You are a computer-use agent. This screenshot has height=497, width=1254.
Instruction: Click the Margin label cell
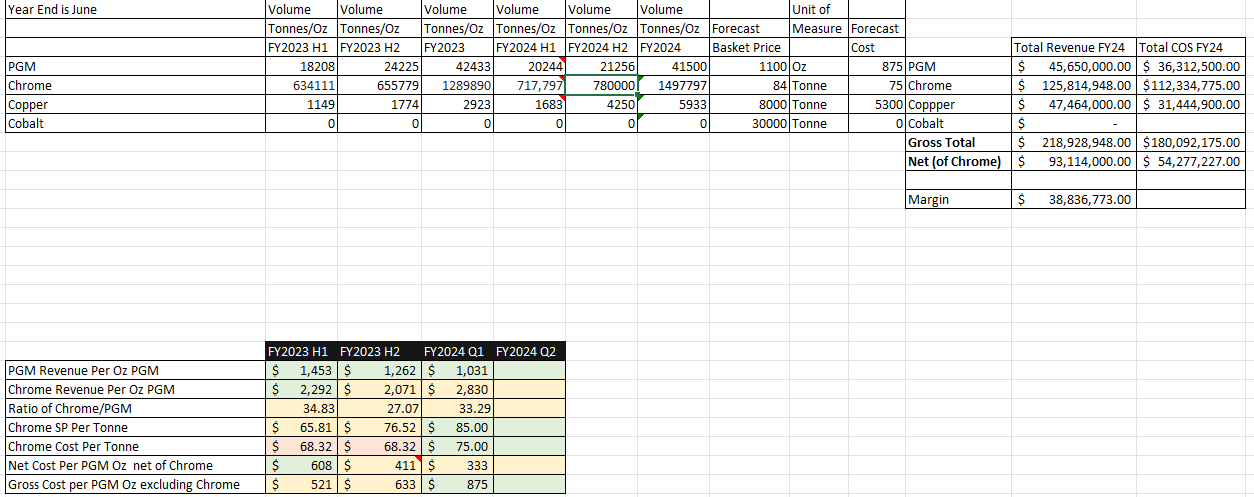tap(959, 200)
